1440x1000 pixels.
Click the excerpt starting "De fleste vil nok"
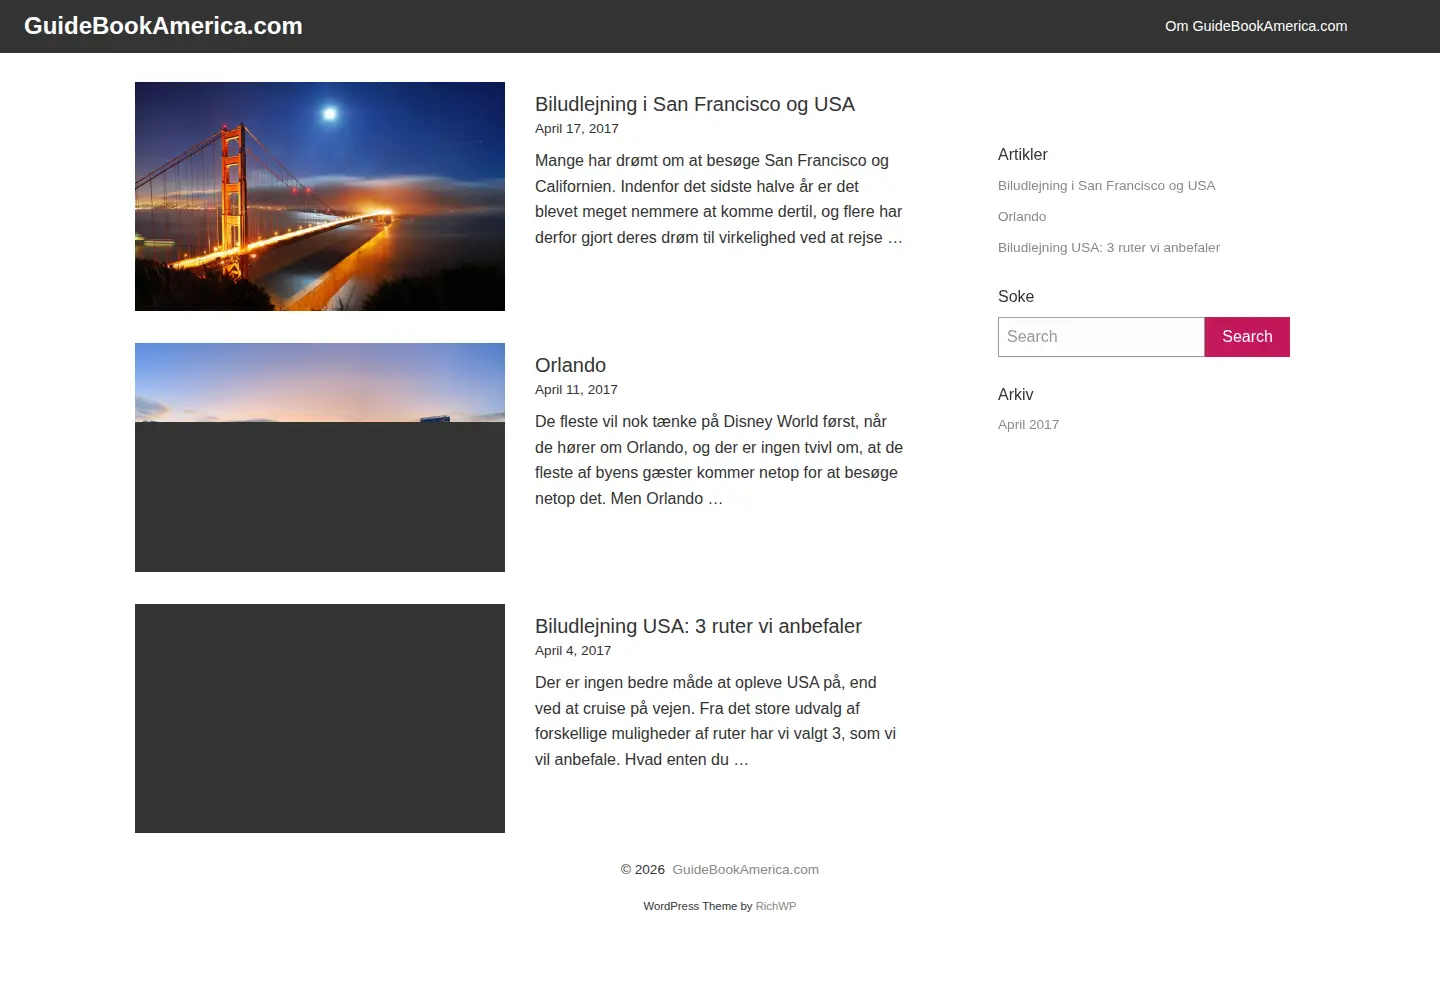tap(719, 460)
